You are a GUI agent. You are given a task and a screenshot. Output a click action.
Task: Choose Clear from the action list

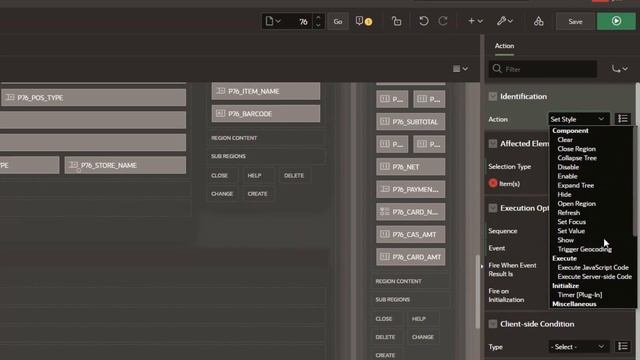[x=565, y=140]
